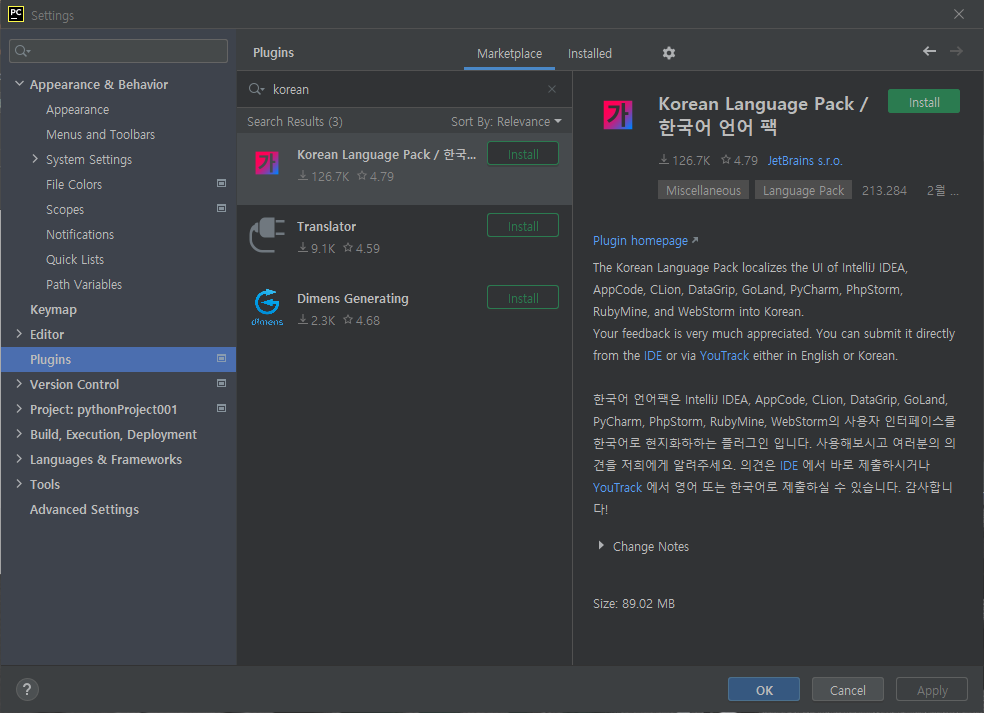Select the Plugins settings item
984x713 pixels.
119,360
